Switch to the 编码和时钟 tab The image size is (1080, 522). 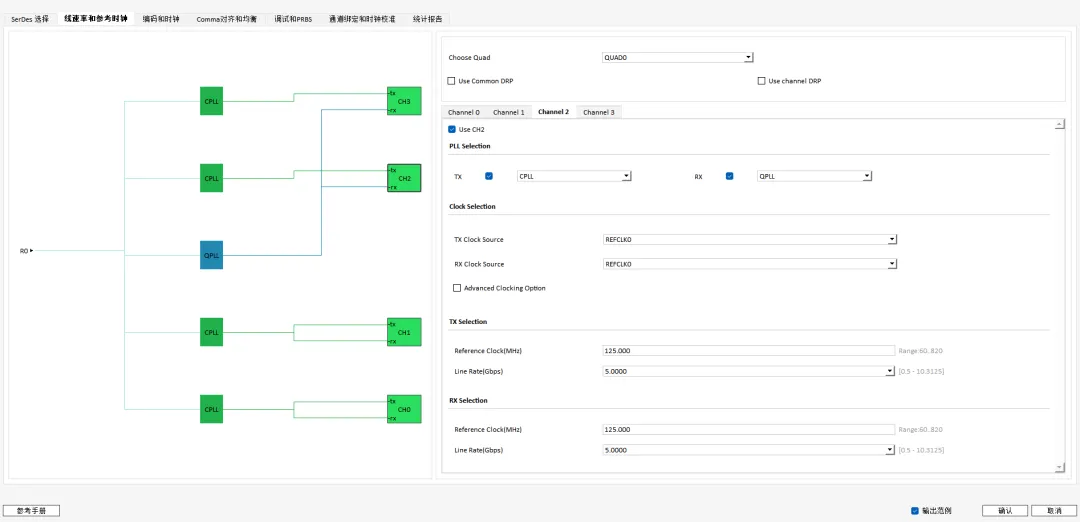tap(160, 19)
